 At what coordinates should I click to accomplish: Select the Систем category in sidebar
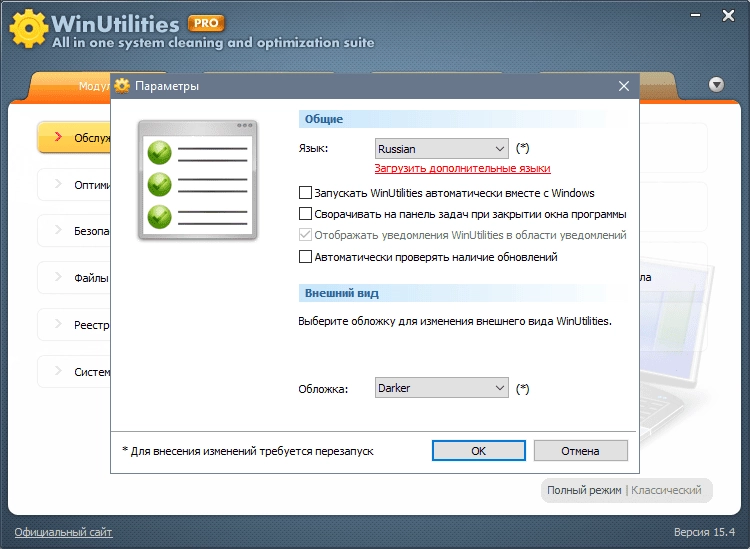74,372
